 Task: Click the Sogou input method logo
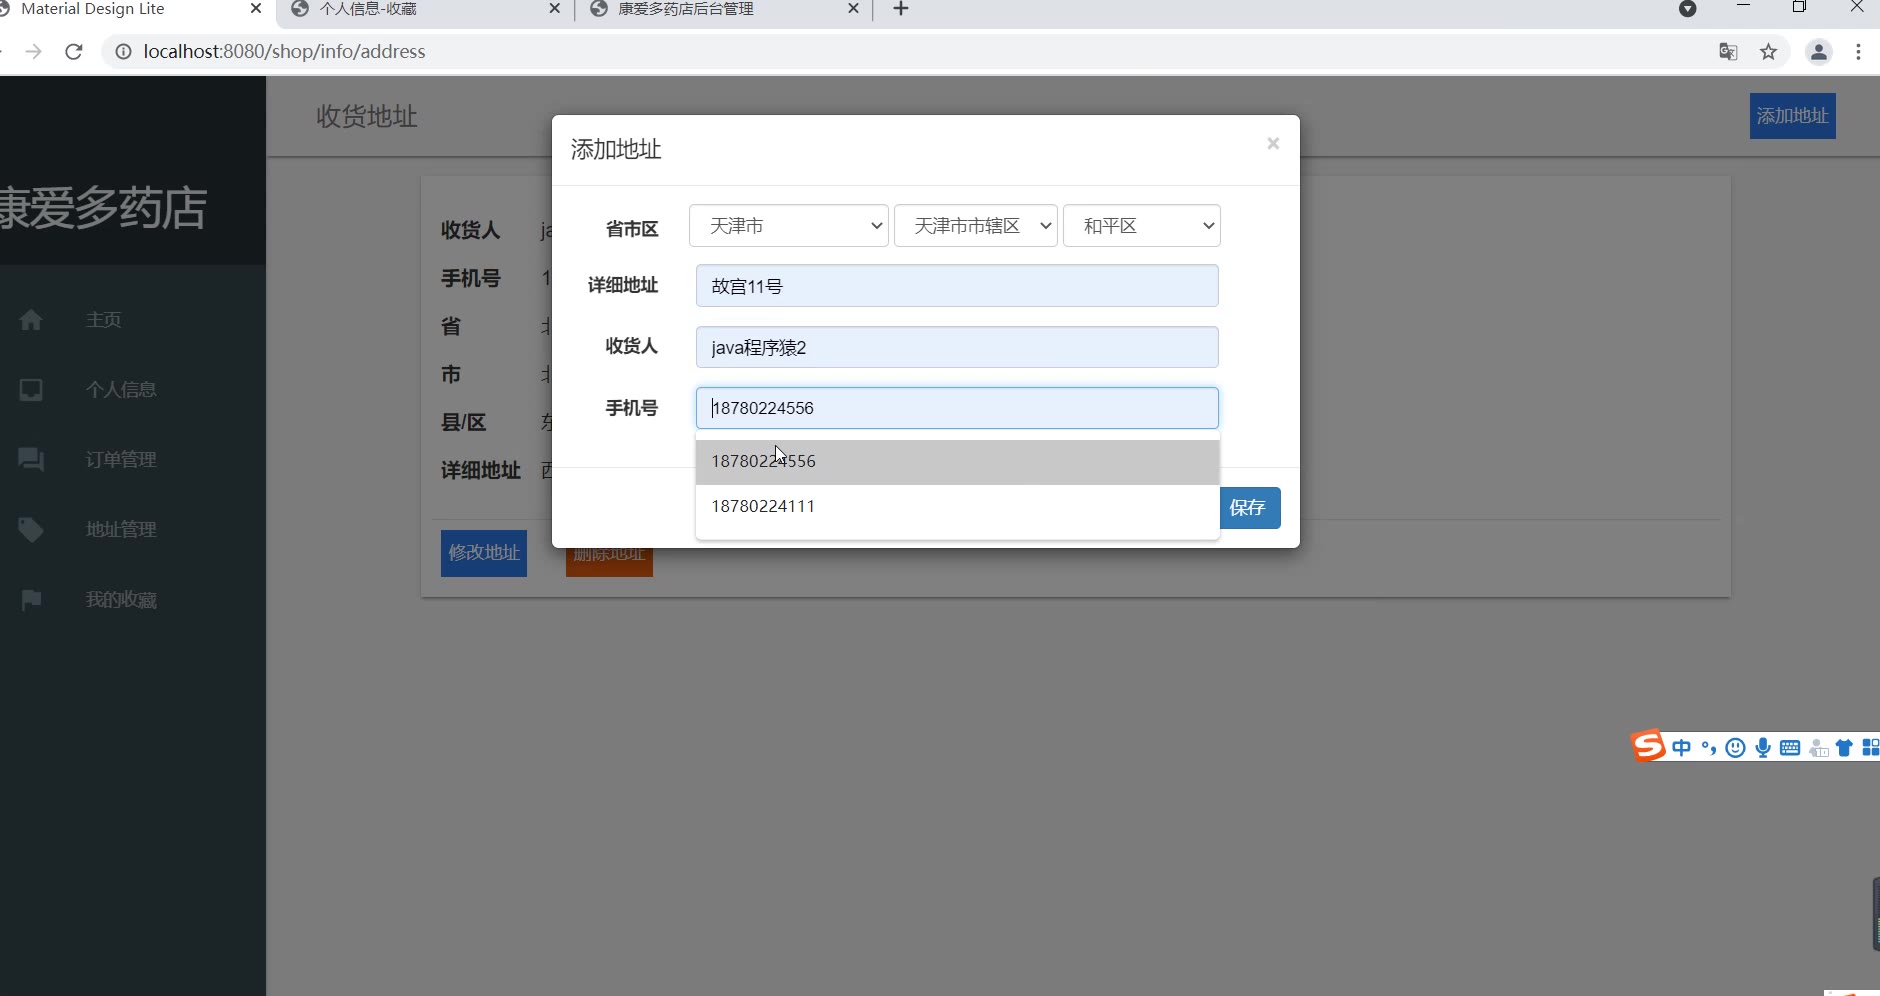pos(1648,745)
